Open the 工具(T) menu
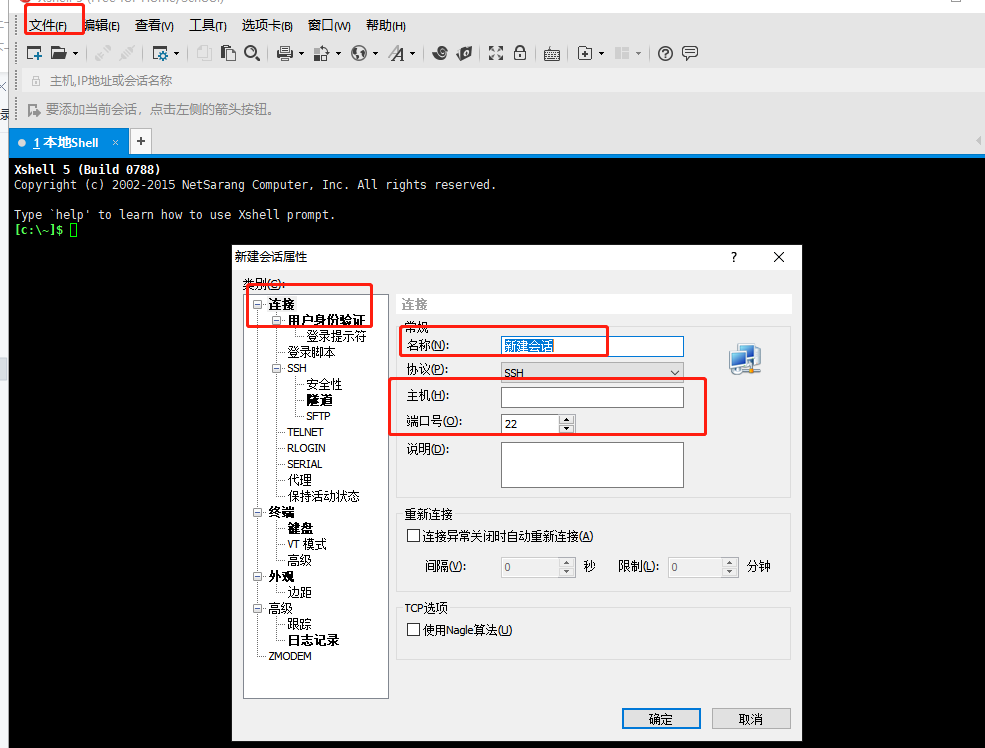Image resolution: width=985 pixels, height=748 pixels. pos(208,26)
